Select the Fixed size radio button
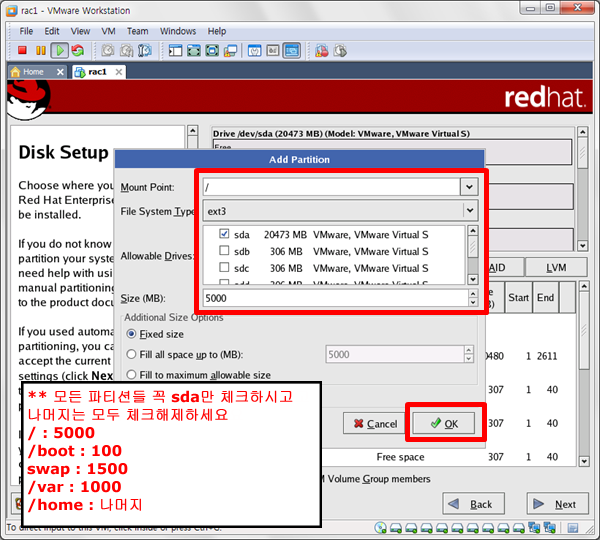The width and height of the screenshot is (600, 540). tap(131, 334)
